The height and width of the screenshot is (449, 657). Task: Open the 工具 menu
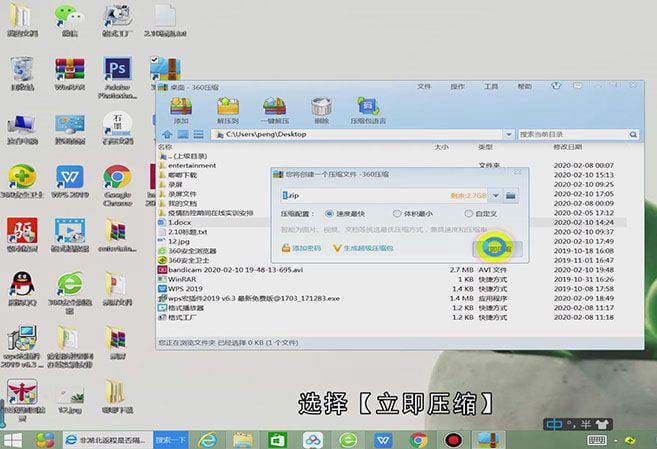pos(491,86)
